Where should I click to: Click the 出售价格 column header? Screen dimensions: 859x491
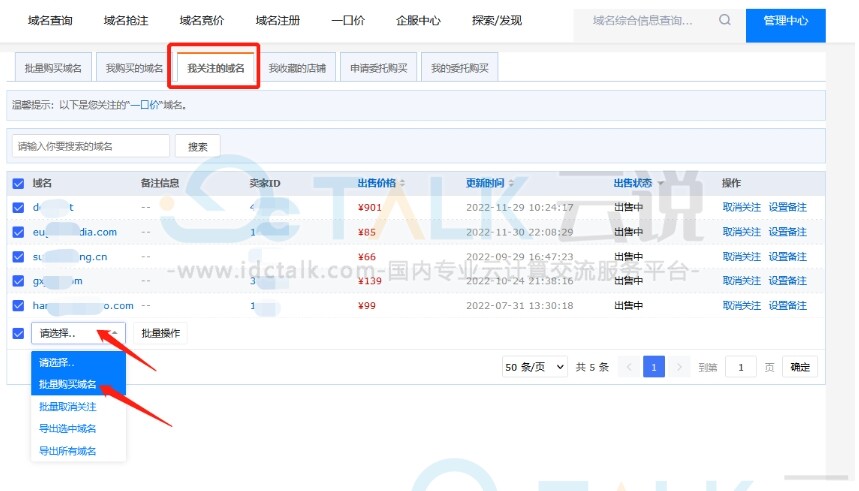(x=376, y=183)
